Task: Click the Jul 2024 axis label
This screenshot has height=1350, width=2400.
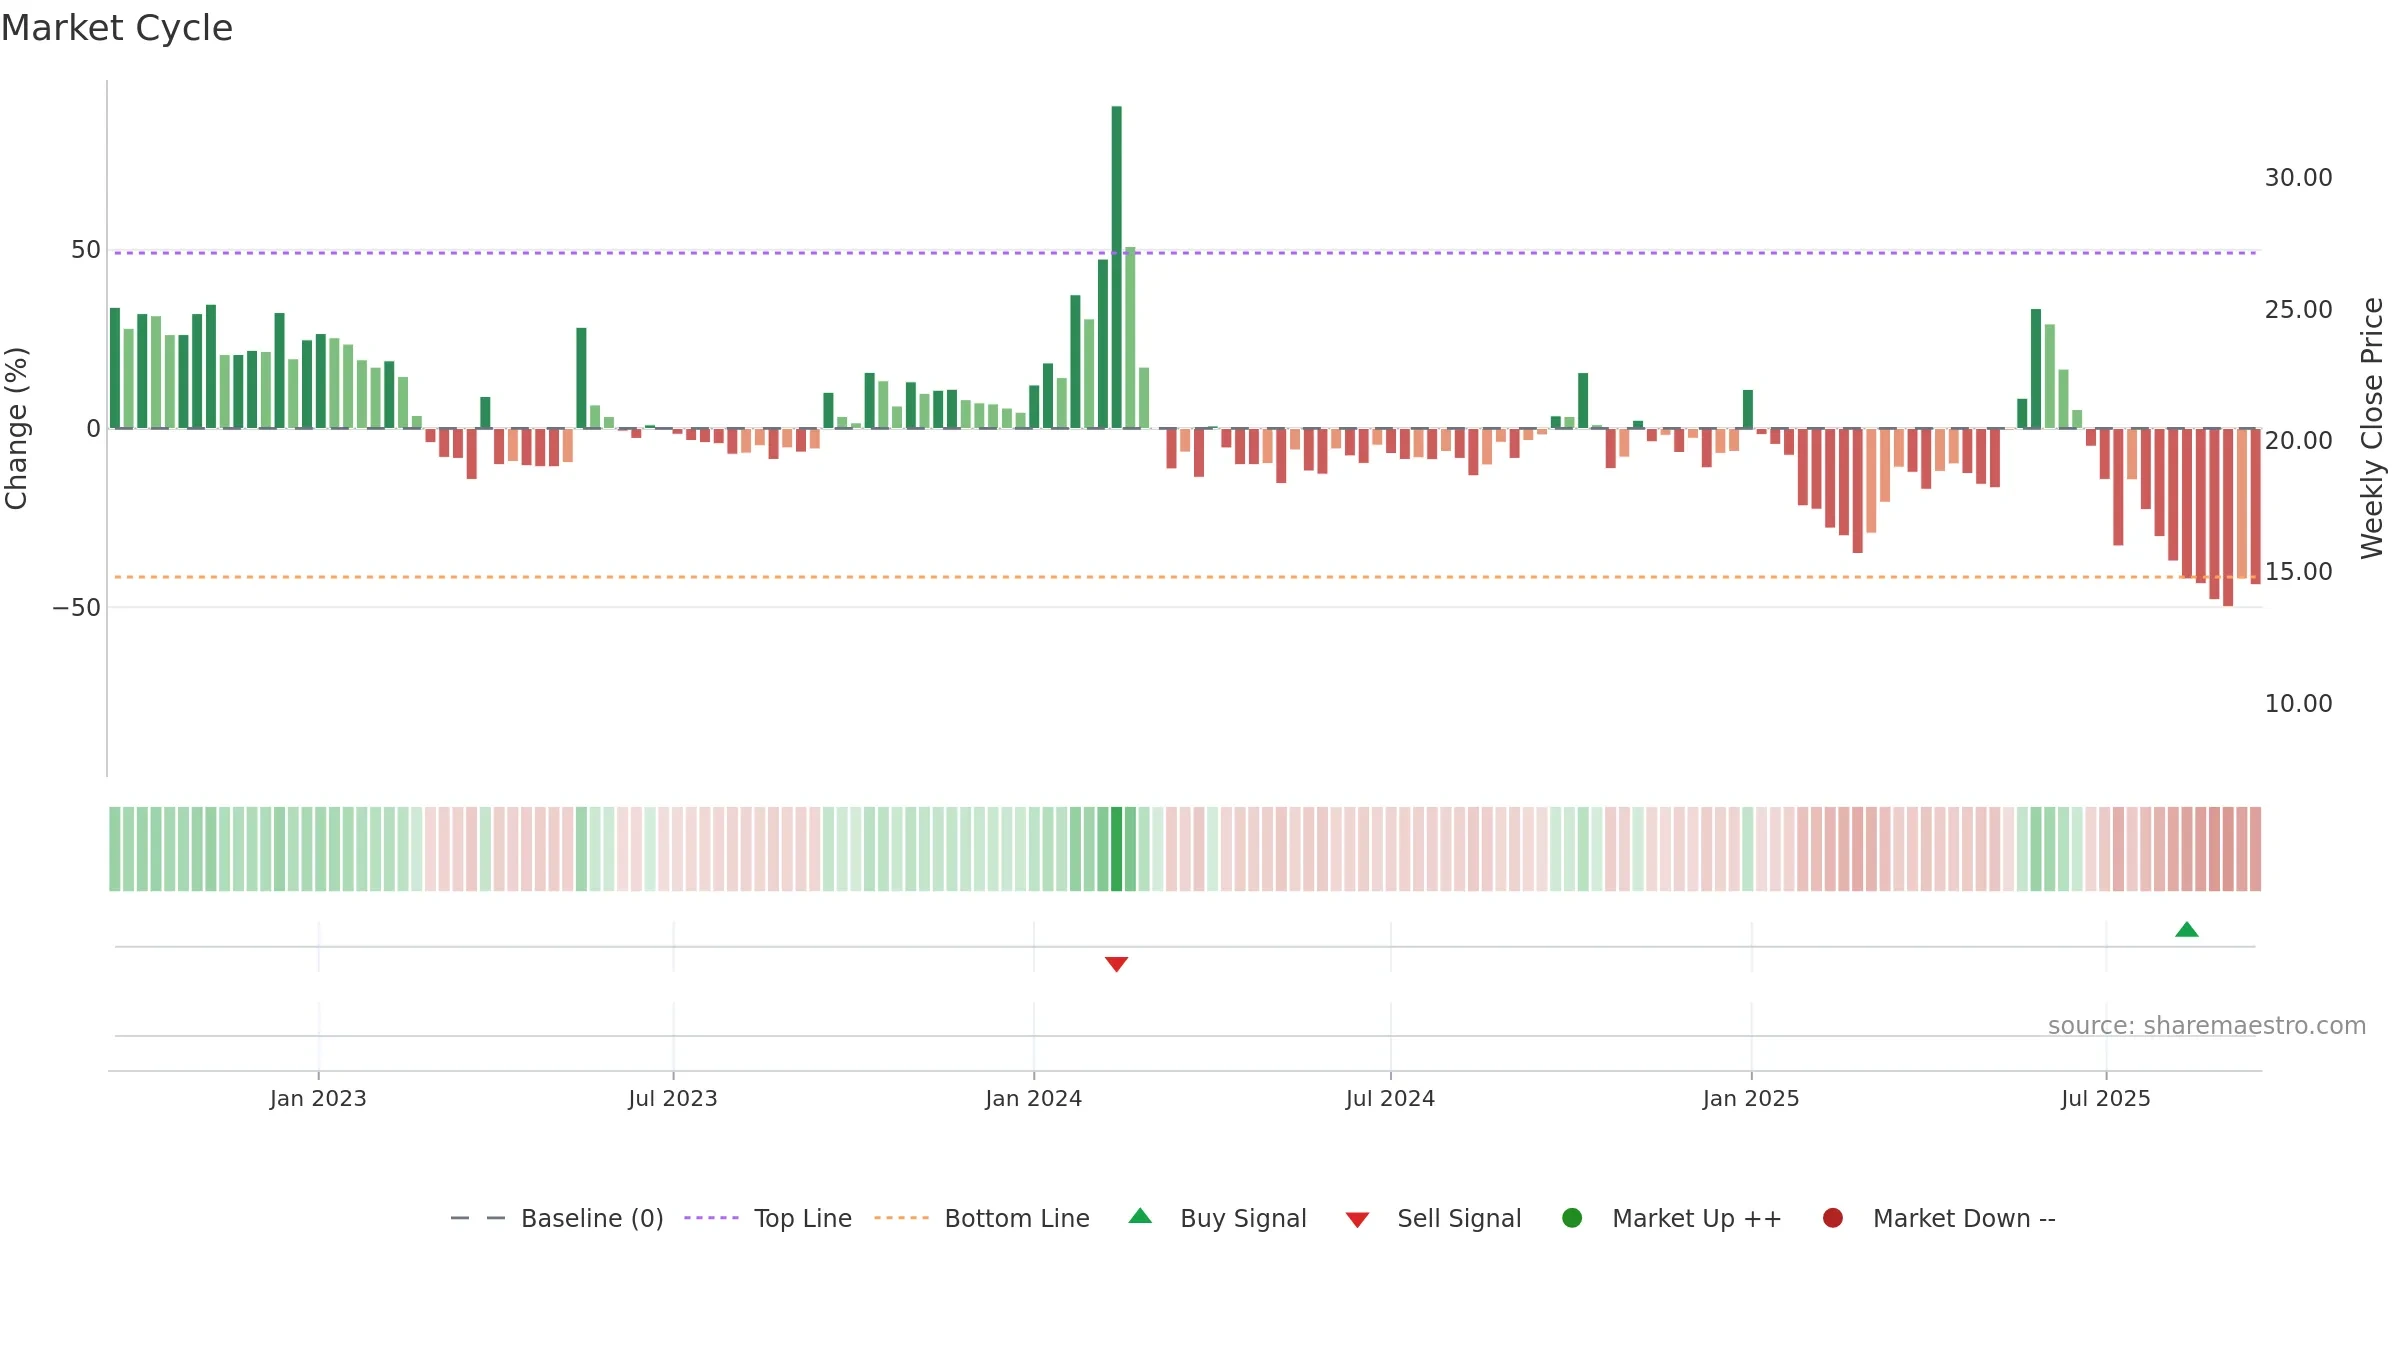Action: pos(1390,1098)
